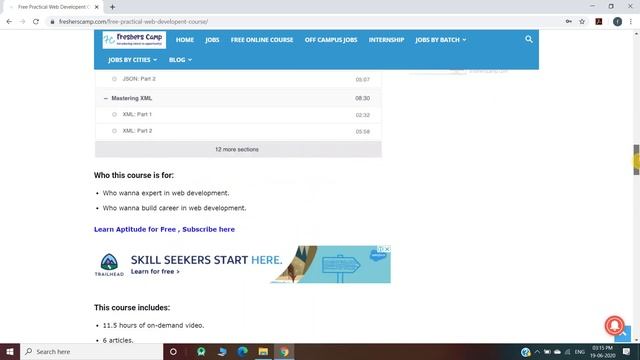
Task: Open a new browser tab
Action: point(112,7)
